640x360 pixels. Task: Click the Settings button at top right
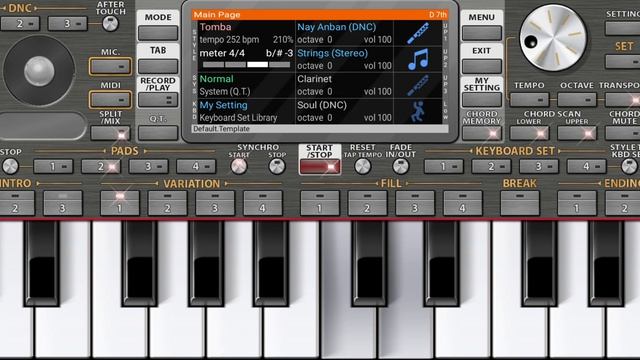click(623, 29)
